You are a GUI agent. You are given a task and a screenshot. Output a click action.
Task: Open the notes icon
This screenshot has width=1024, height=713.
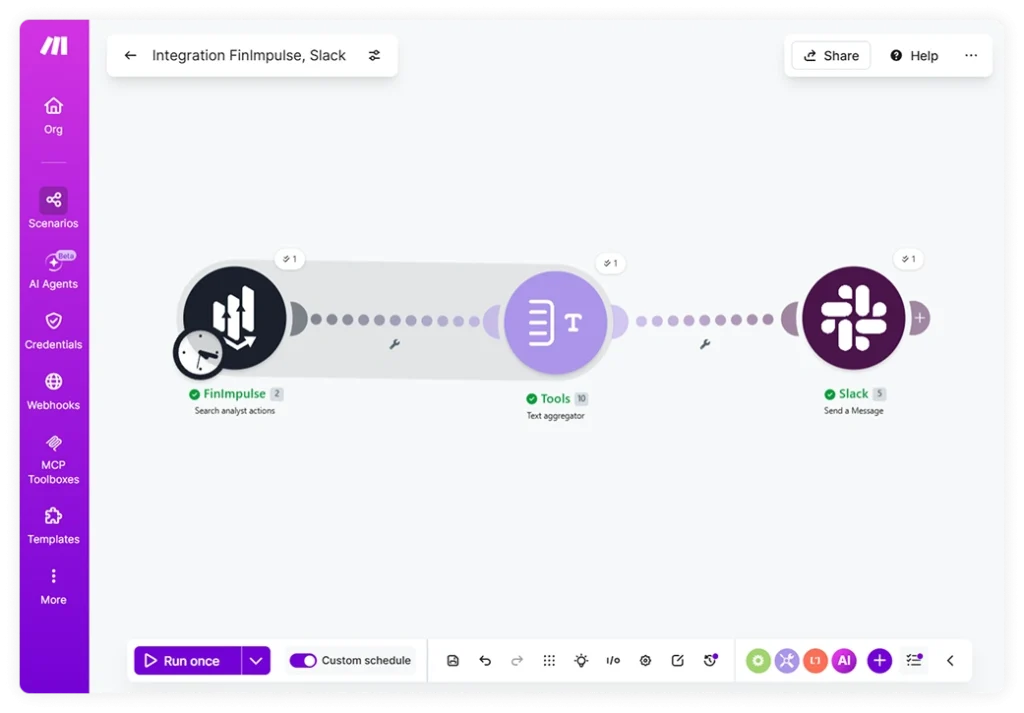point(677,661)
